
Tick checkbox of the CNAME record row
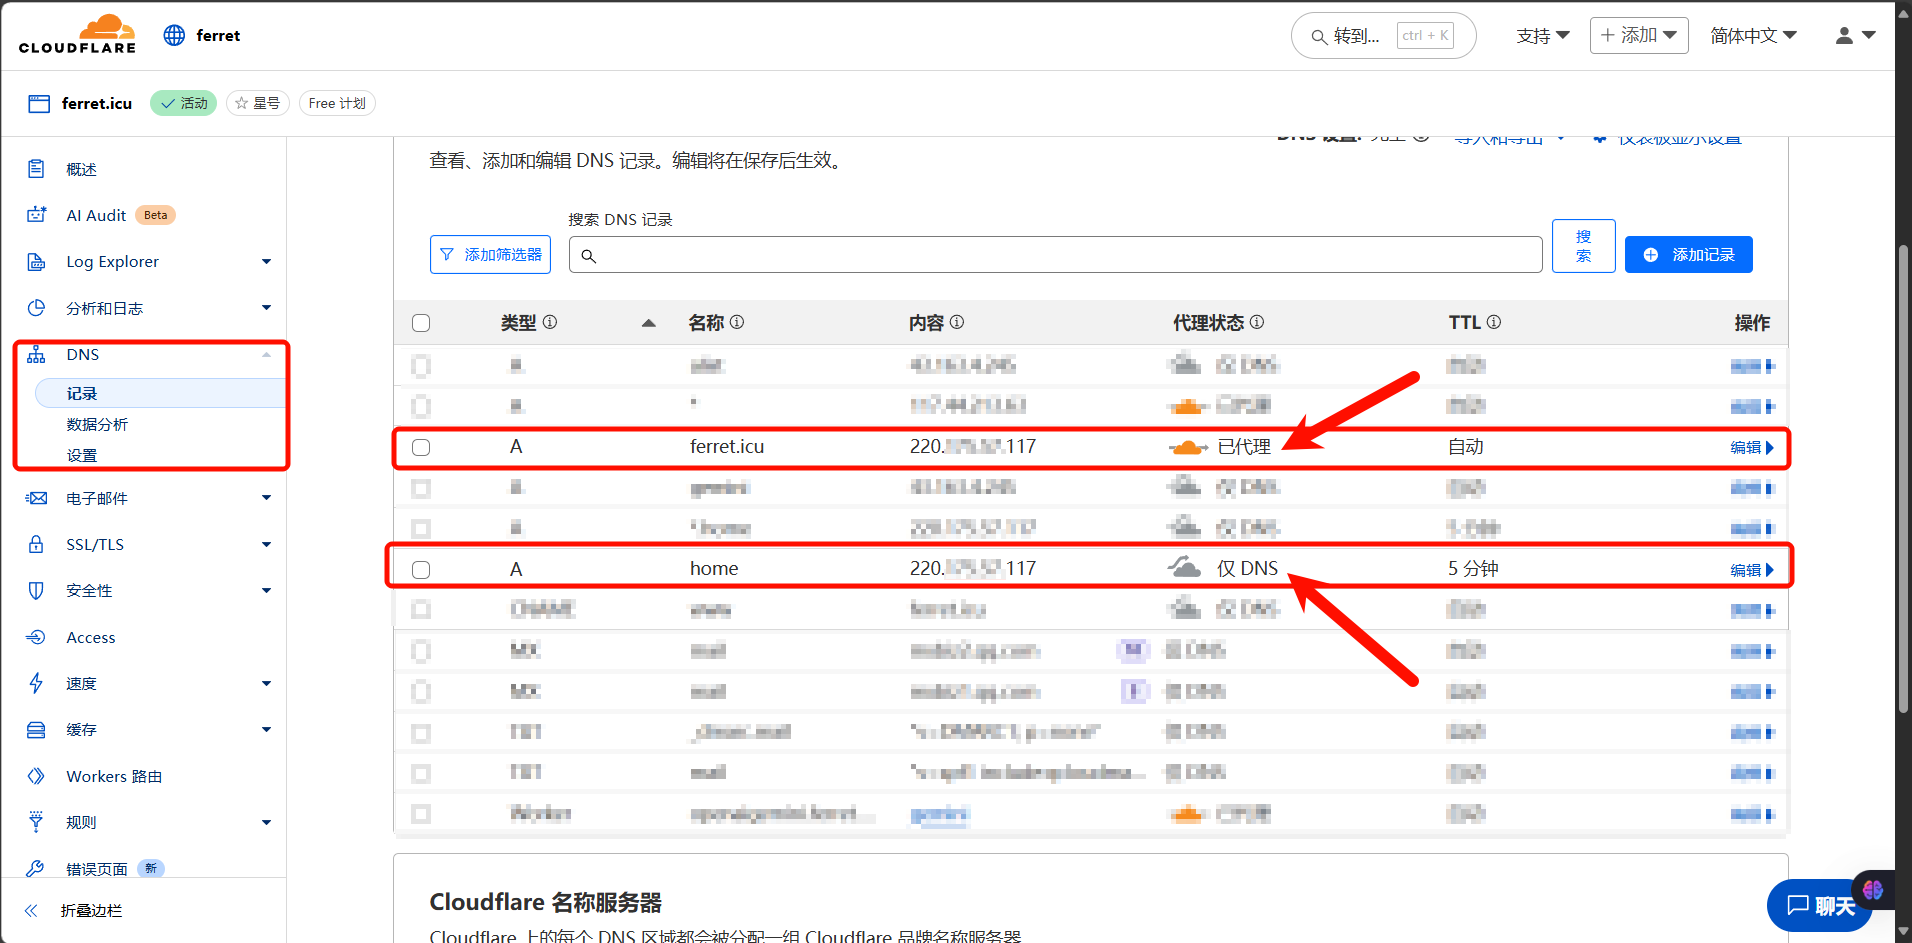tap(421, 610)
